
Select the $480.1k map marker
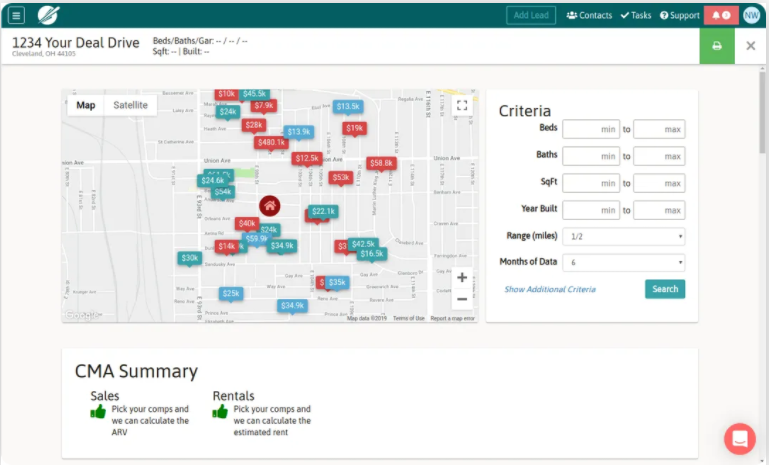[271, 143]
